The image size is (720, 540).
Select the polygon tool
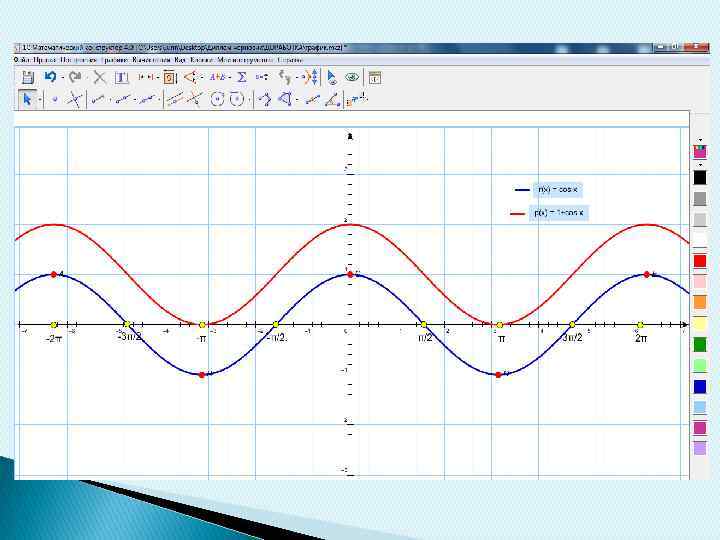point(285,99)
